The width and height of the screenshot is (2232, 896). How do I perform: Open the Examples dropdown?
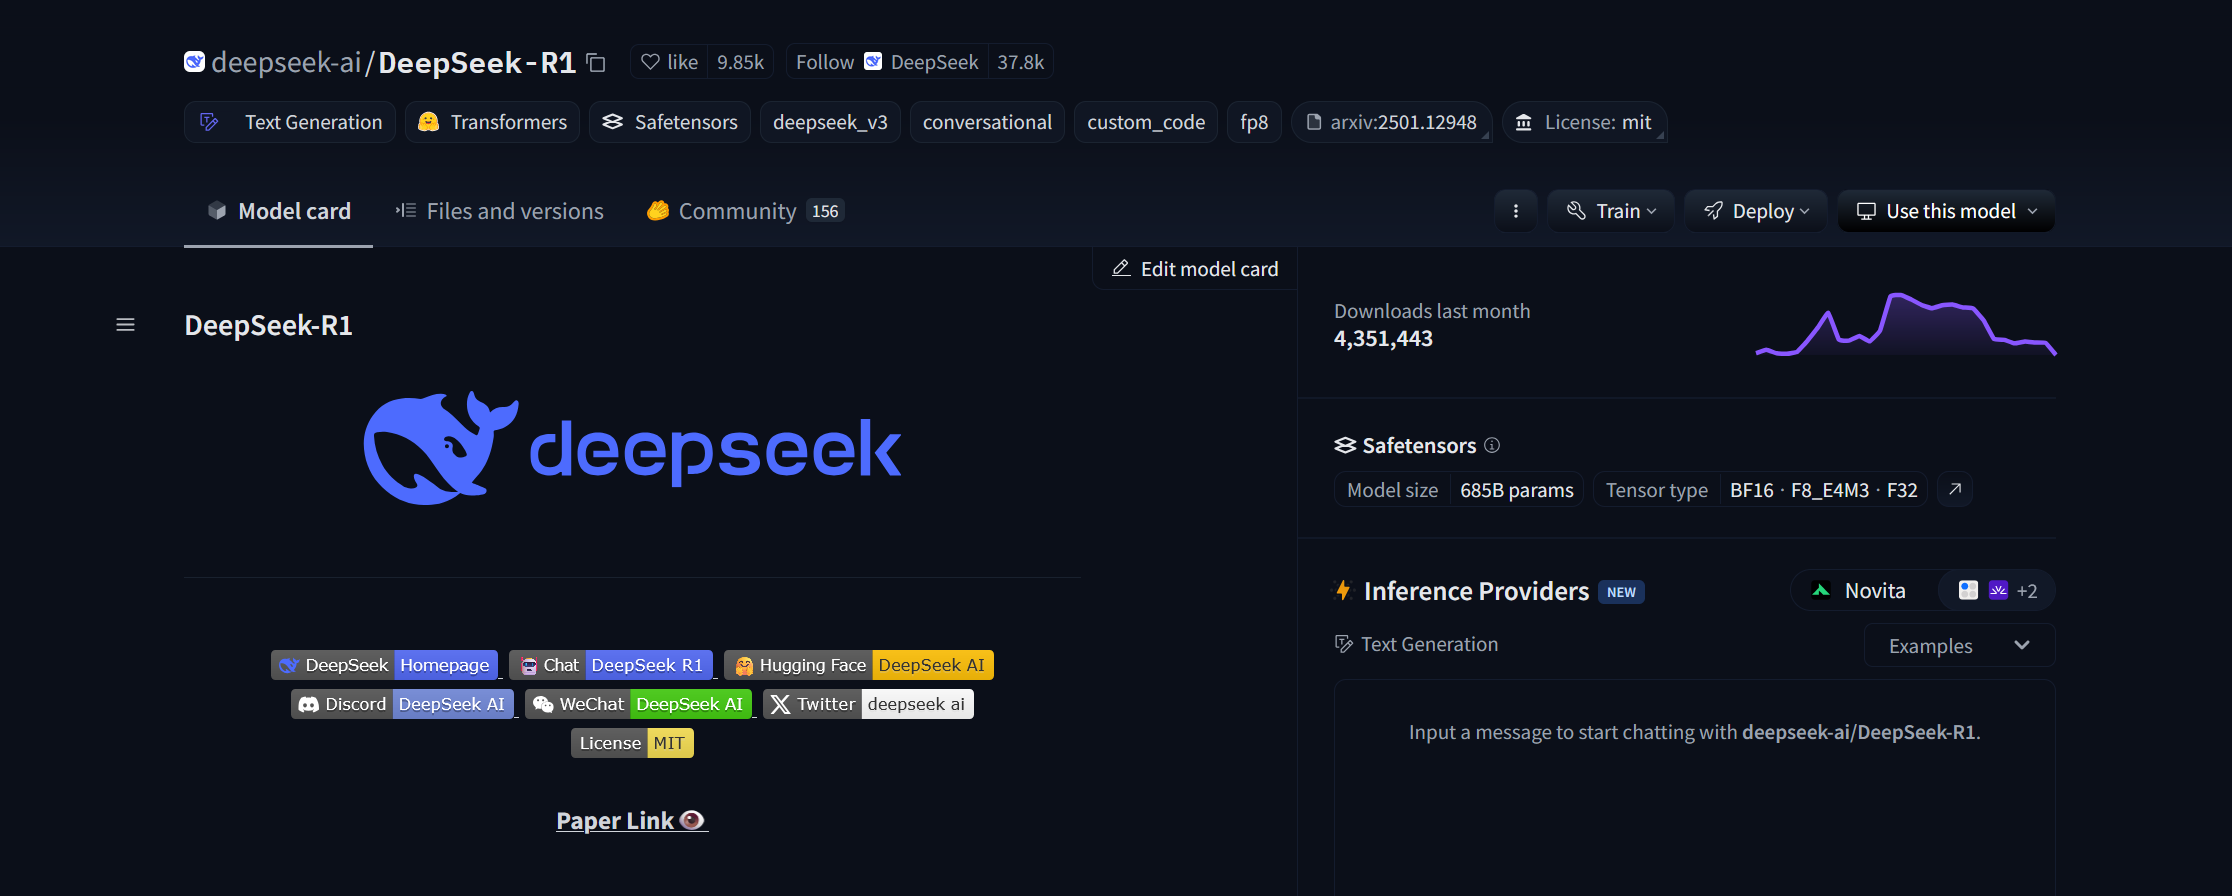(x=1960, y=646)
